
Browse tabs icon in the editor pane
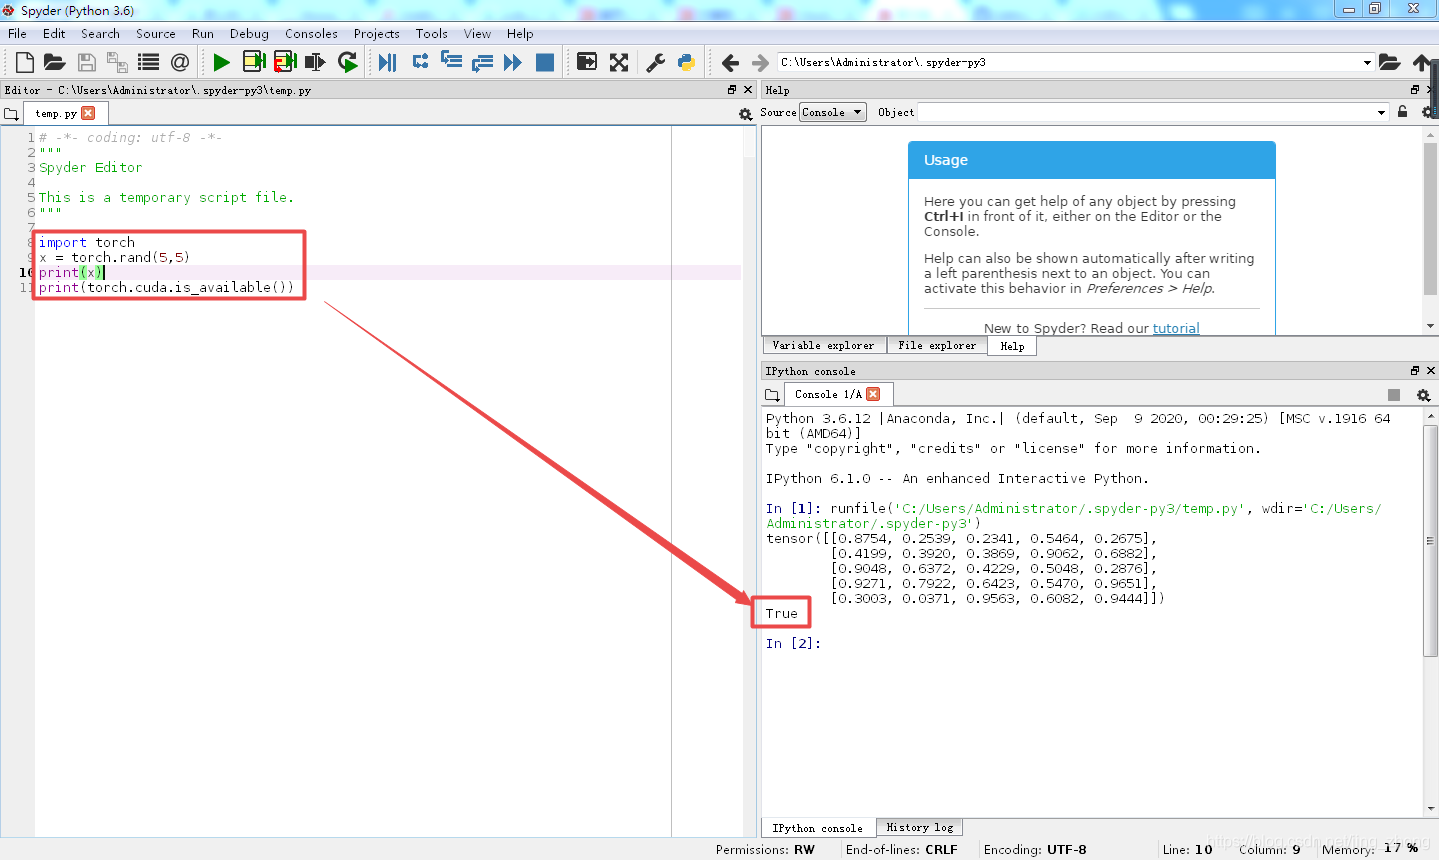(x=11, y=114)
